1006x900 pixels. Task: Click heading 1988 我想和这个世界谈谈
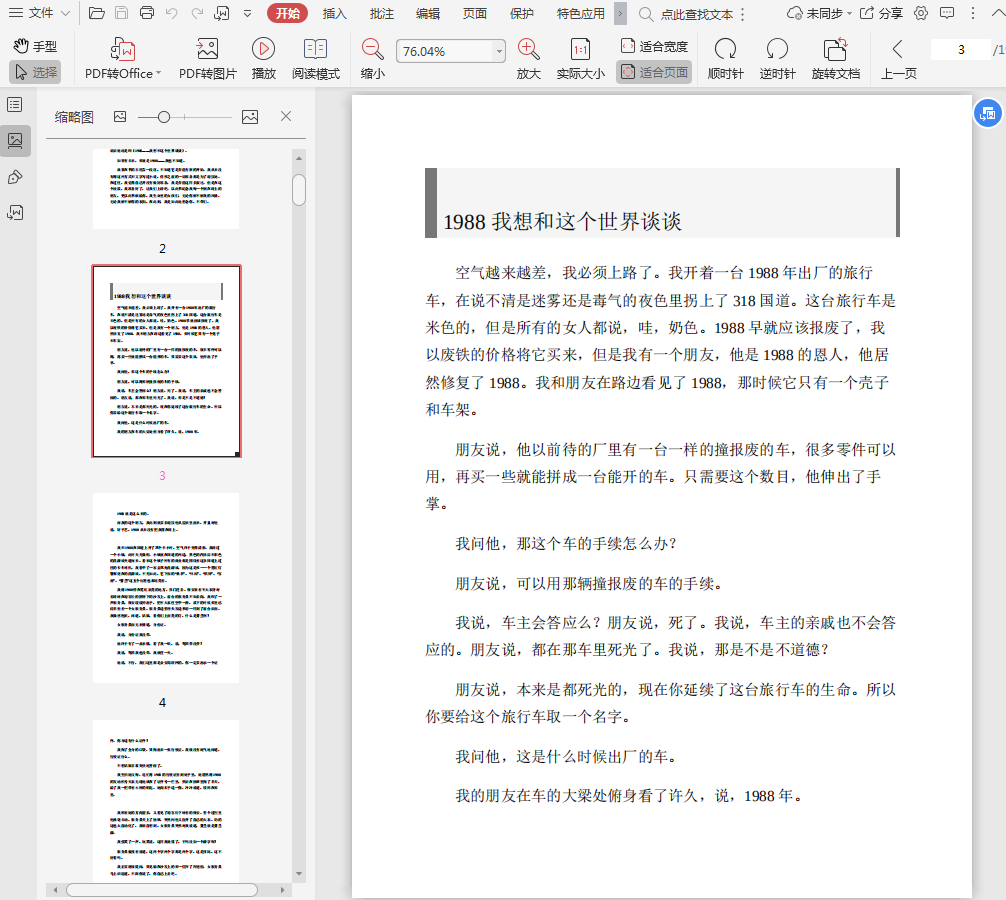[x=562, y=221]
